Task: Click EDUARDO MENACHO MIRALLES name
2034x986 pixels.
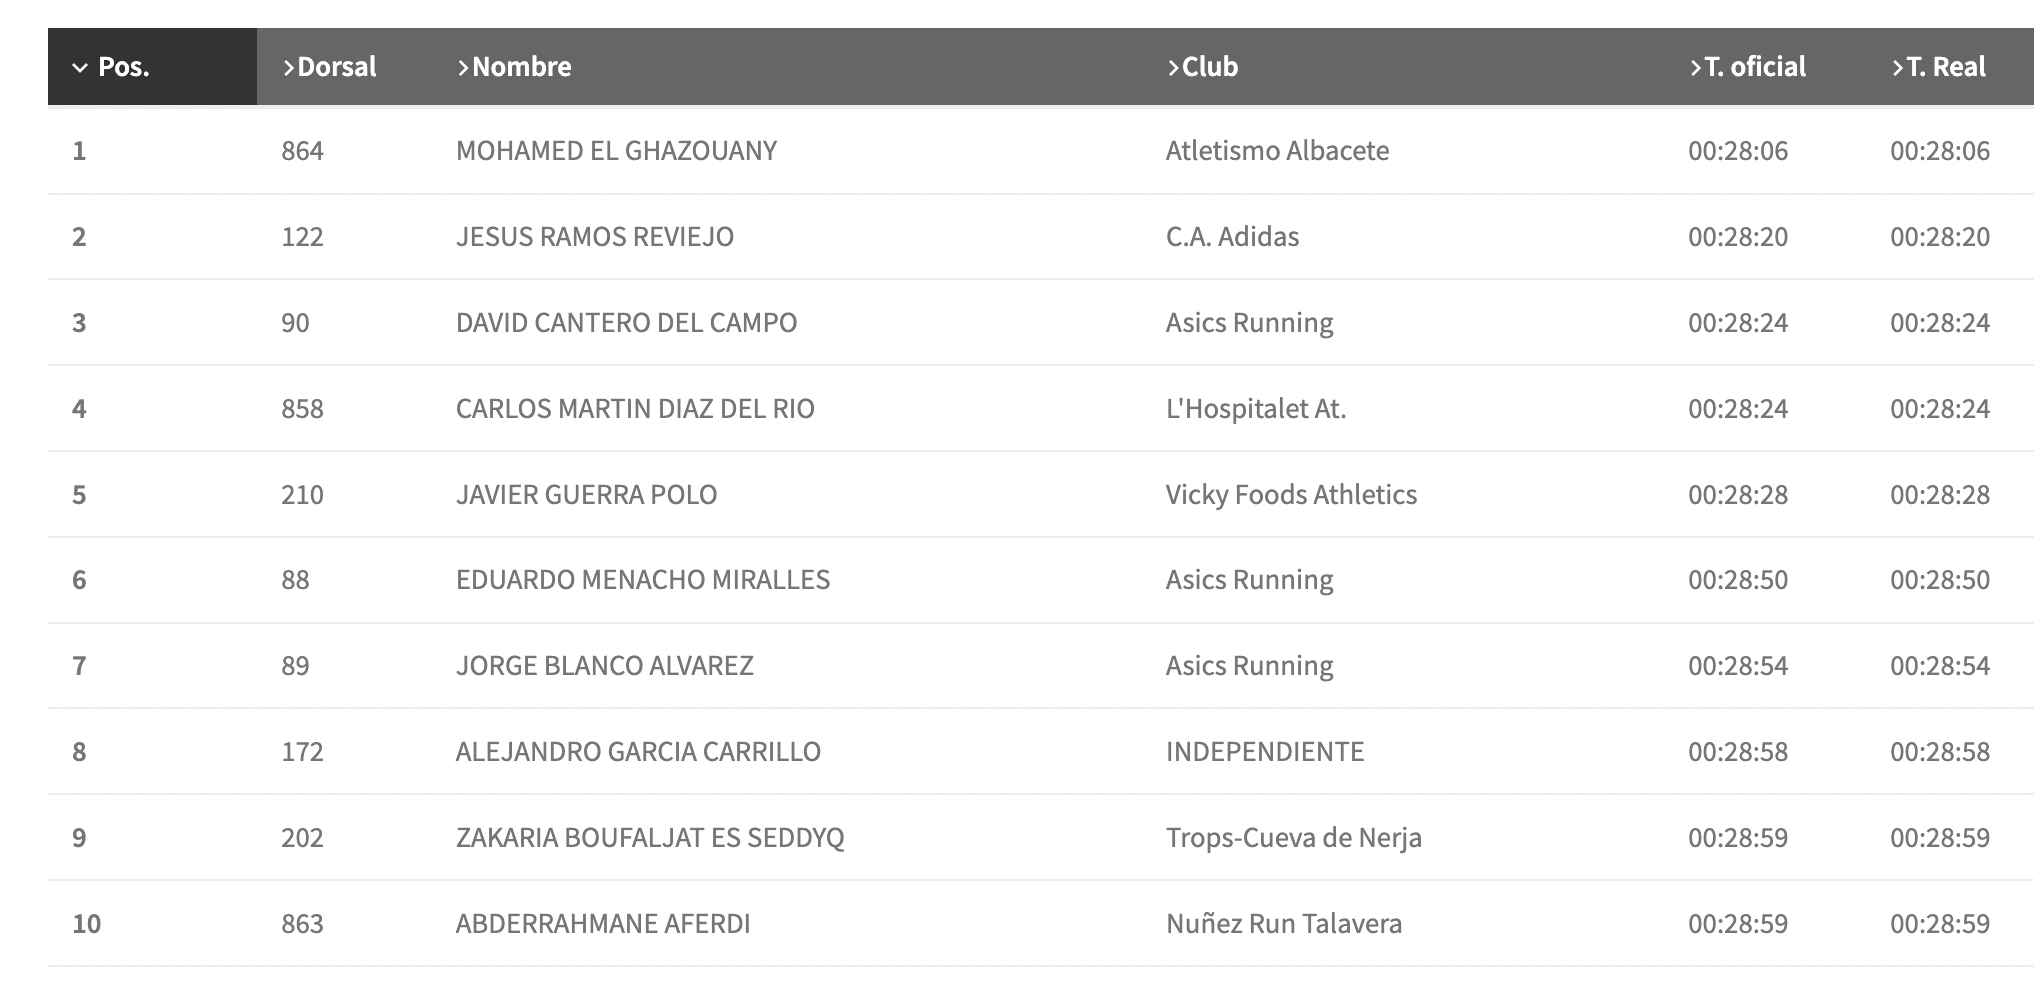Action: [643, 580]
